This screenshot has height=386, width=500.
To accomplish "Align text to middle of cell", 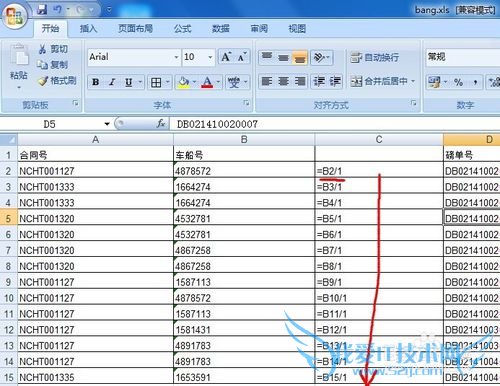I will 283,57.
